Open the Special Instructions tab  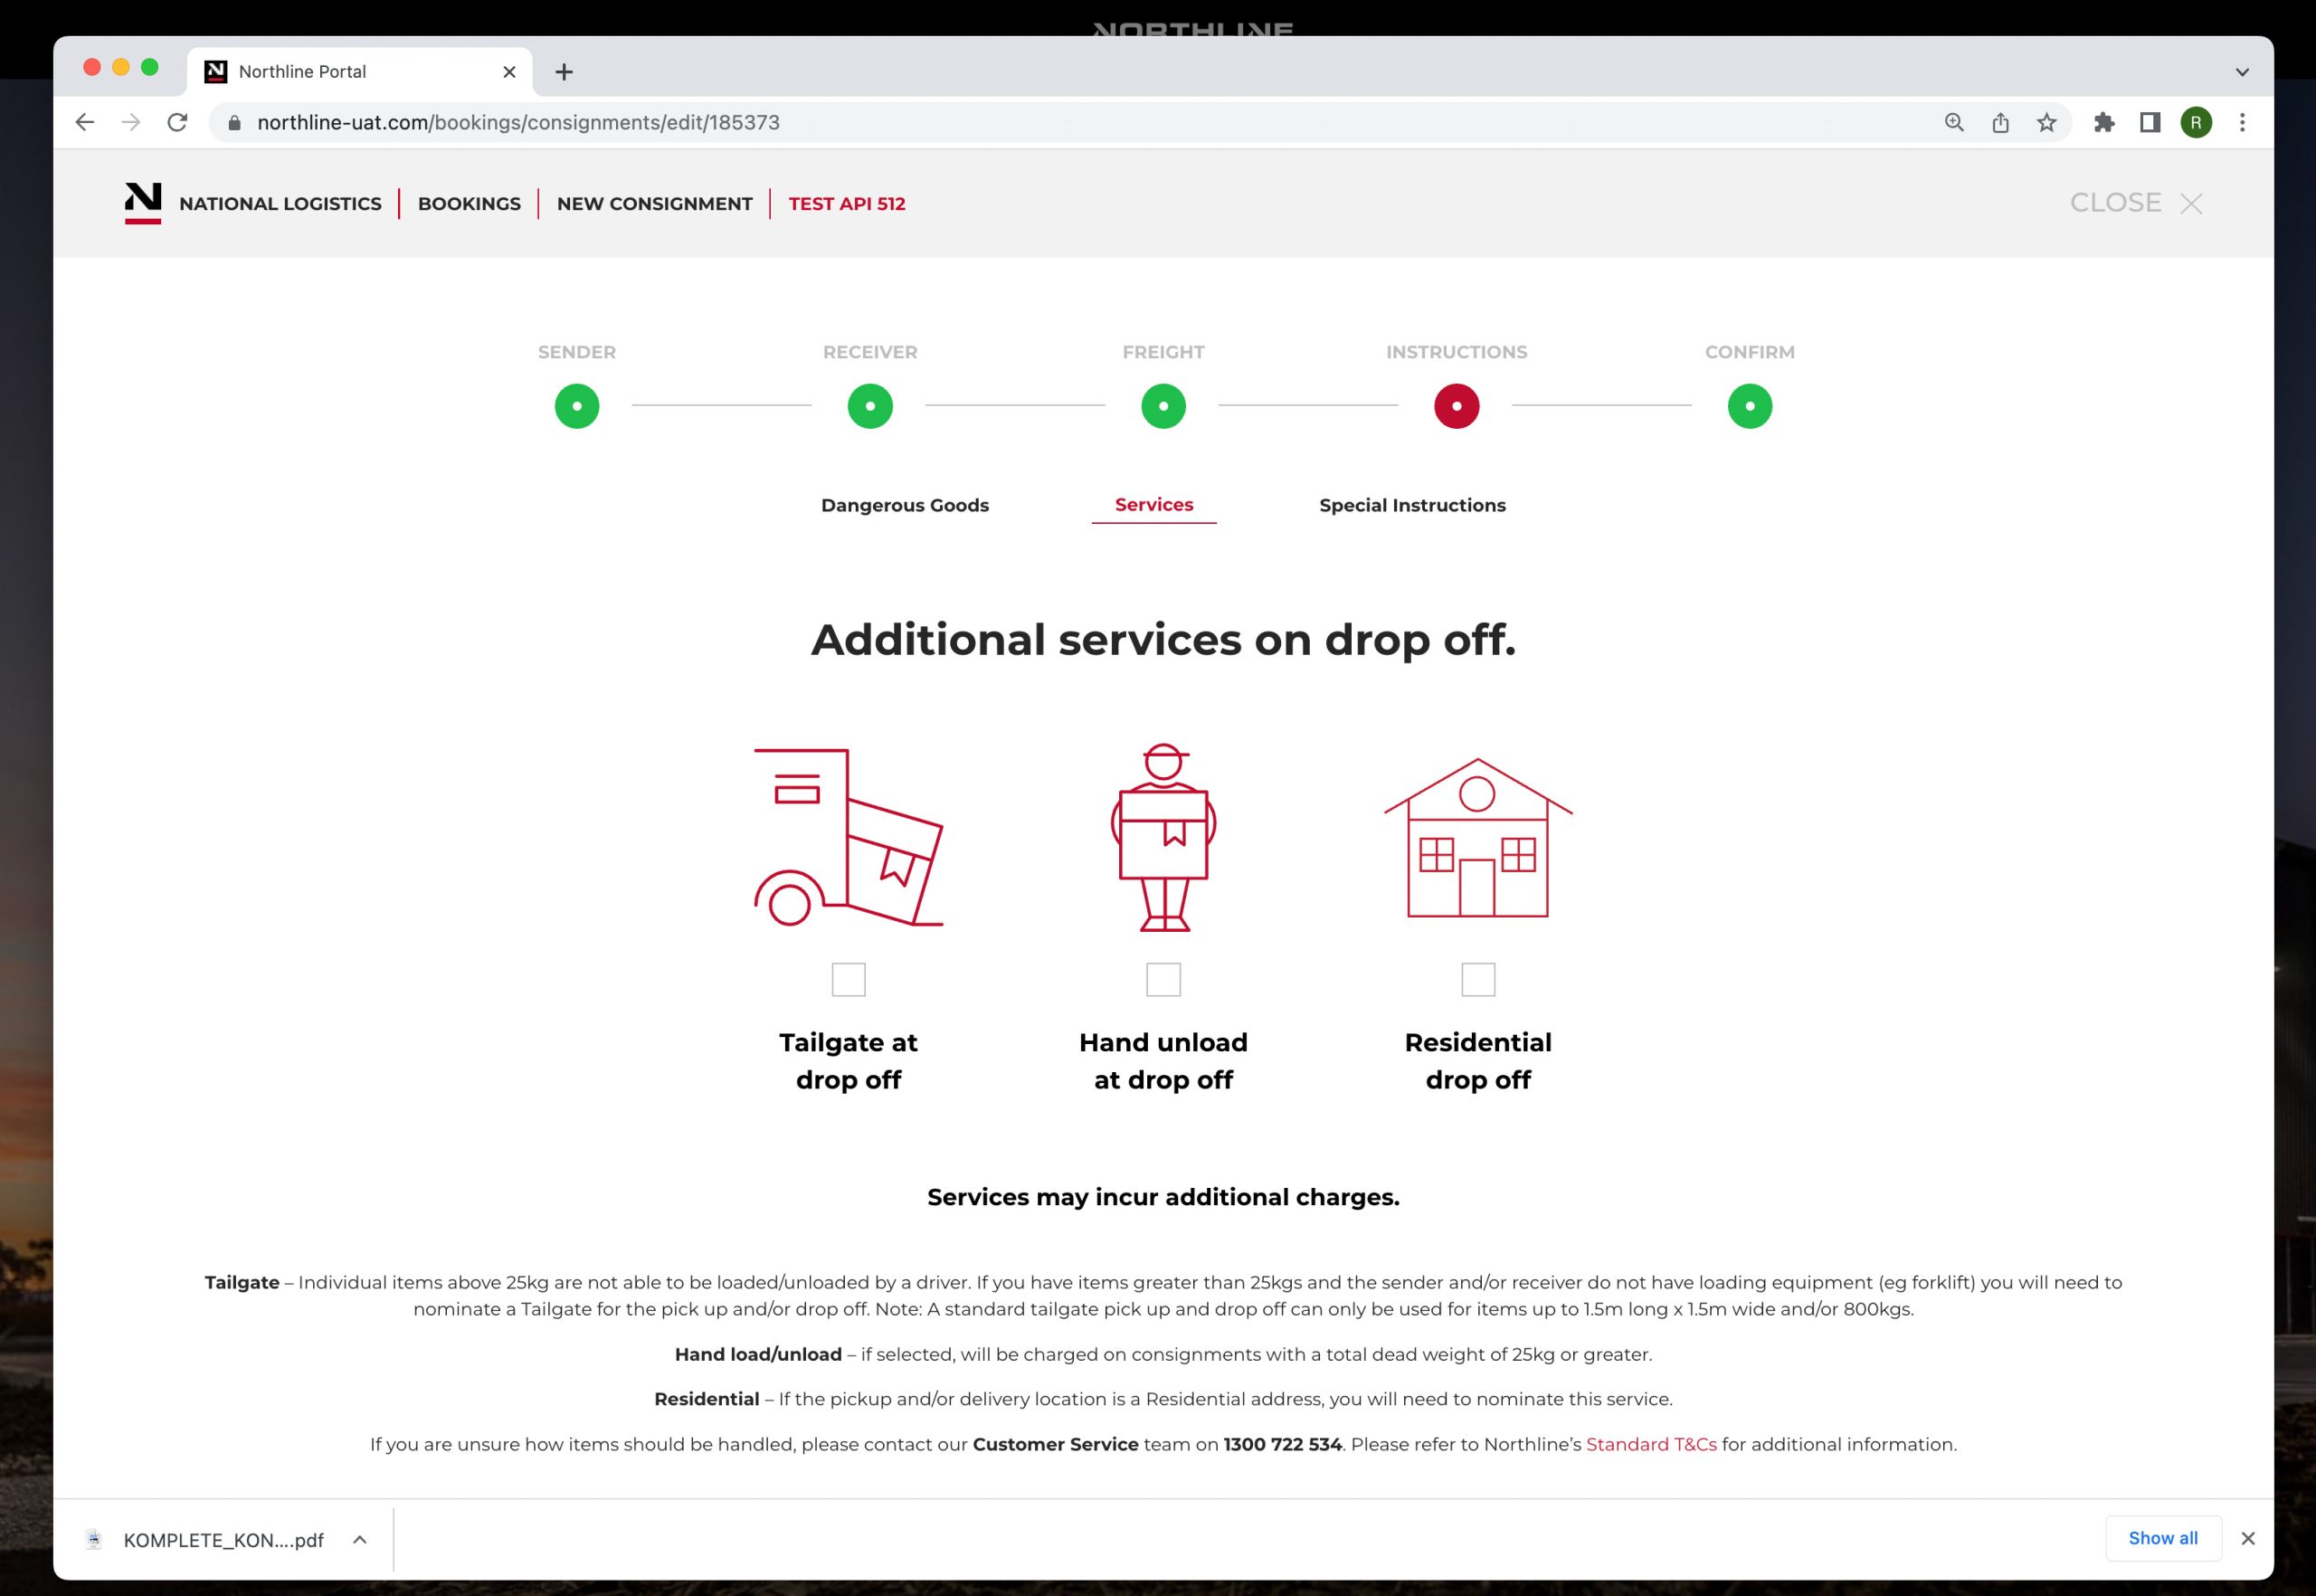point(1412,505)
